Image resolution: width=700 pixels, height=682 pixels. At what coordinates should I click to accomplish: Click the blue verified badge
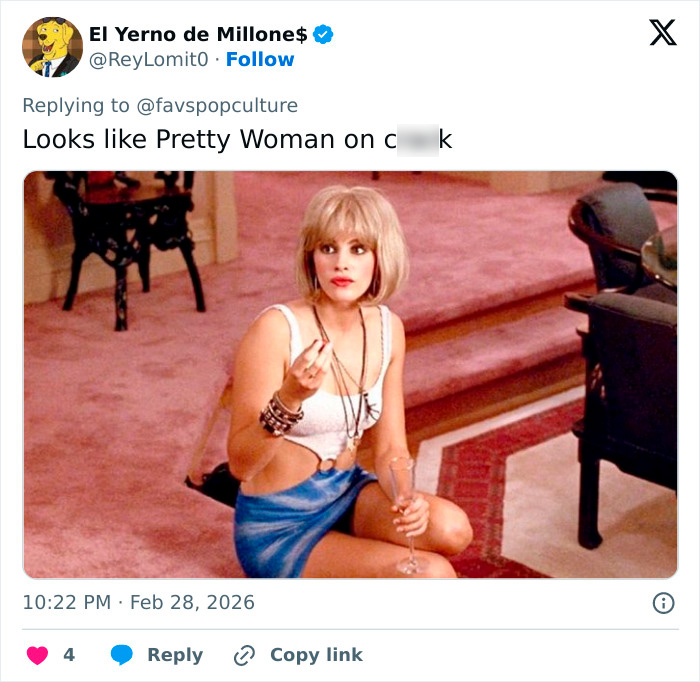point(323,34)
